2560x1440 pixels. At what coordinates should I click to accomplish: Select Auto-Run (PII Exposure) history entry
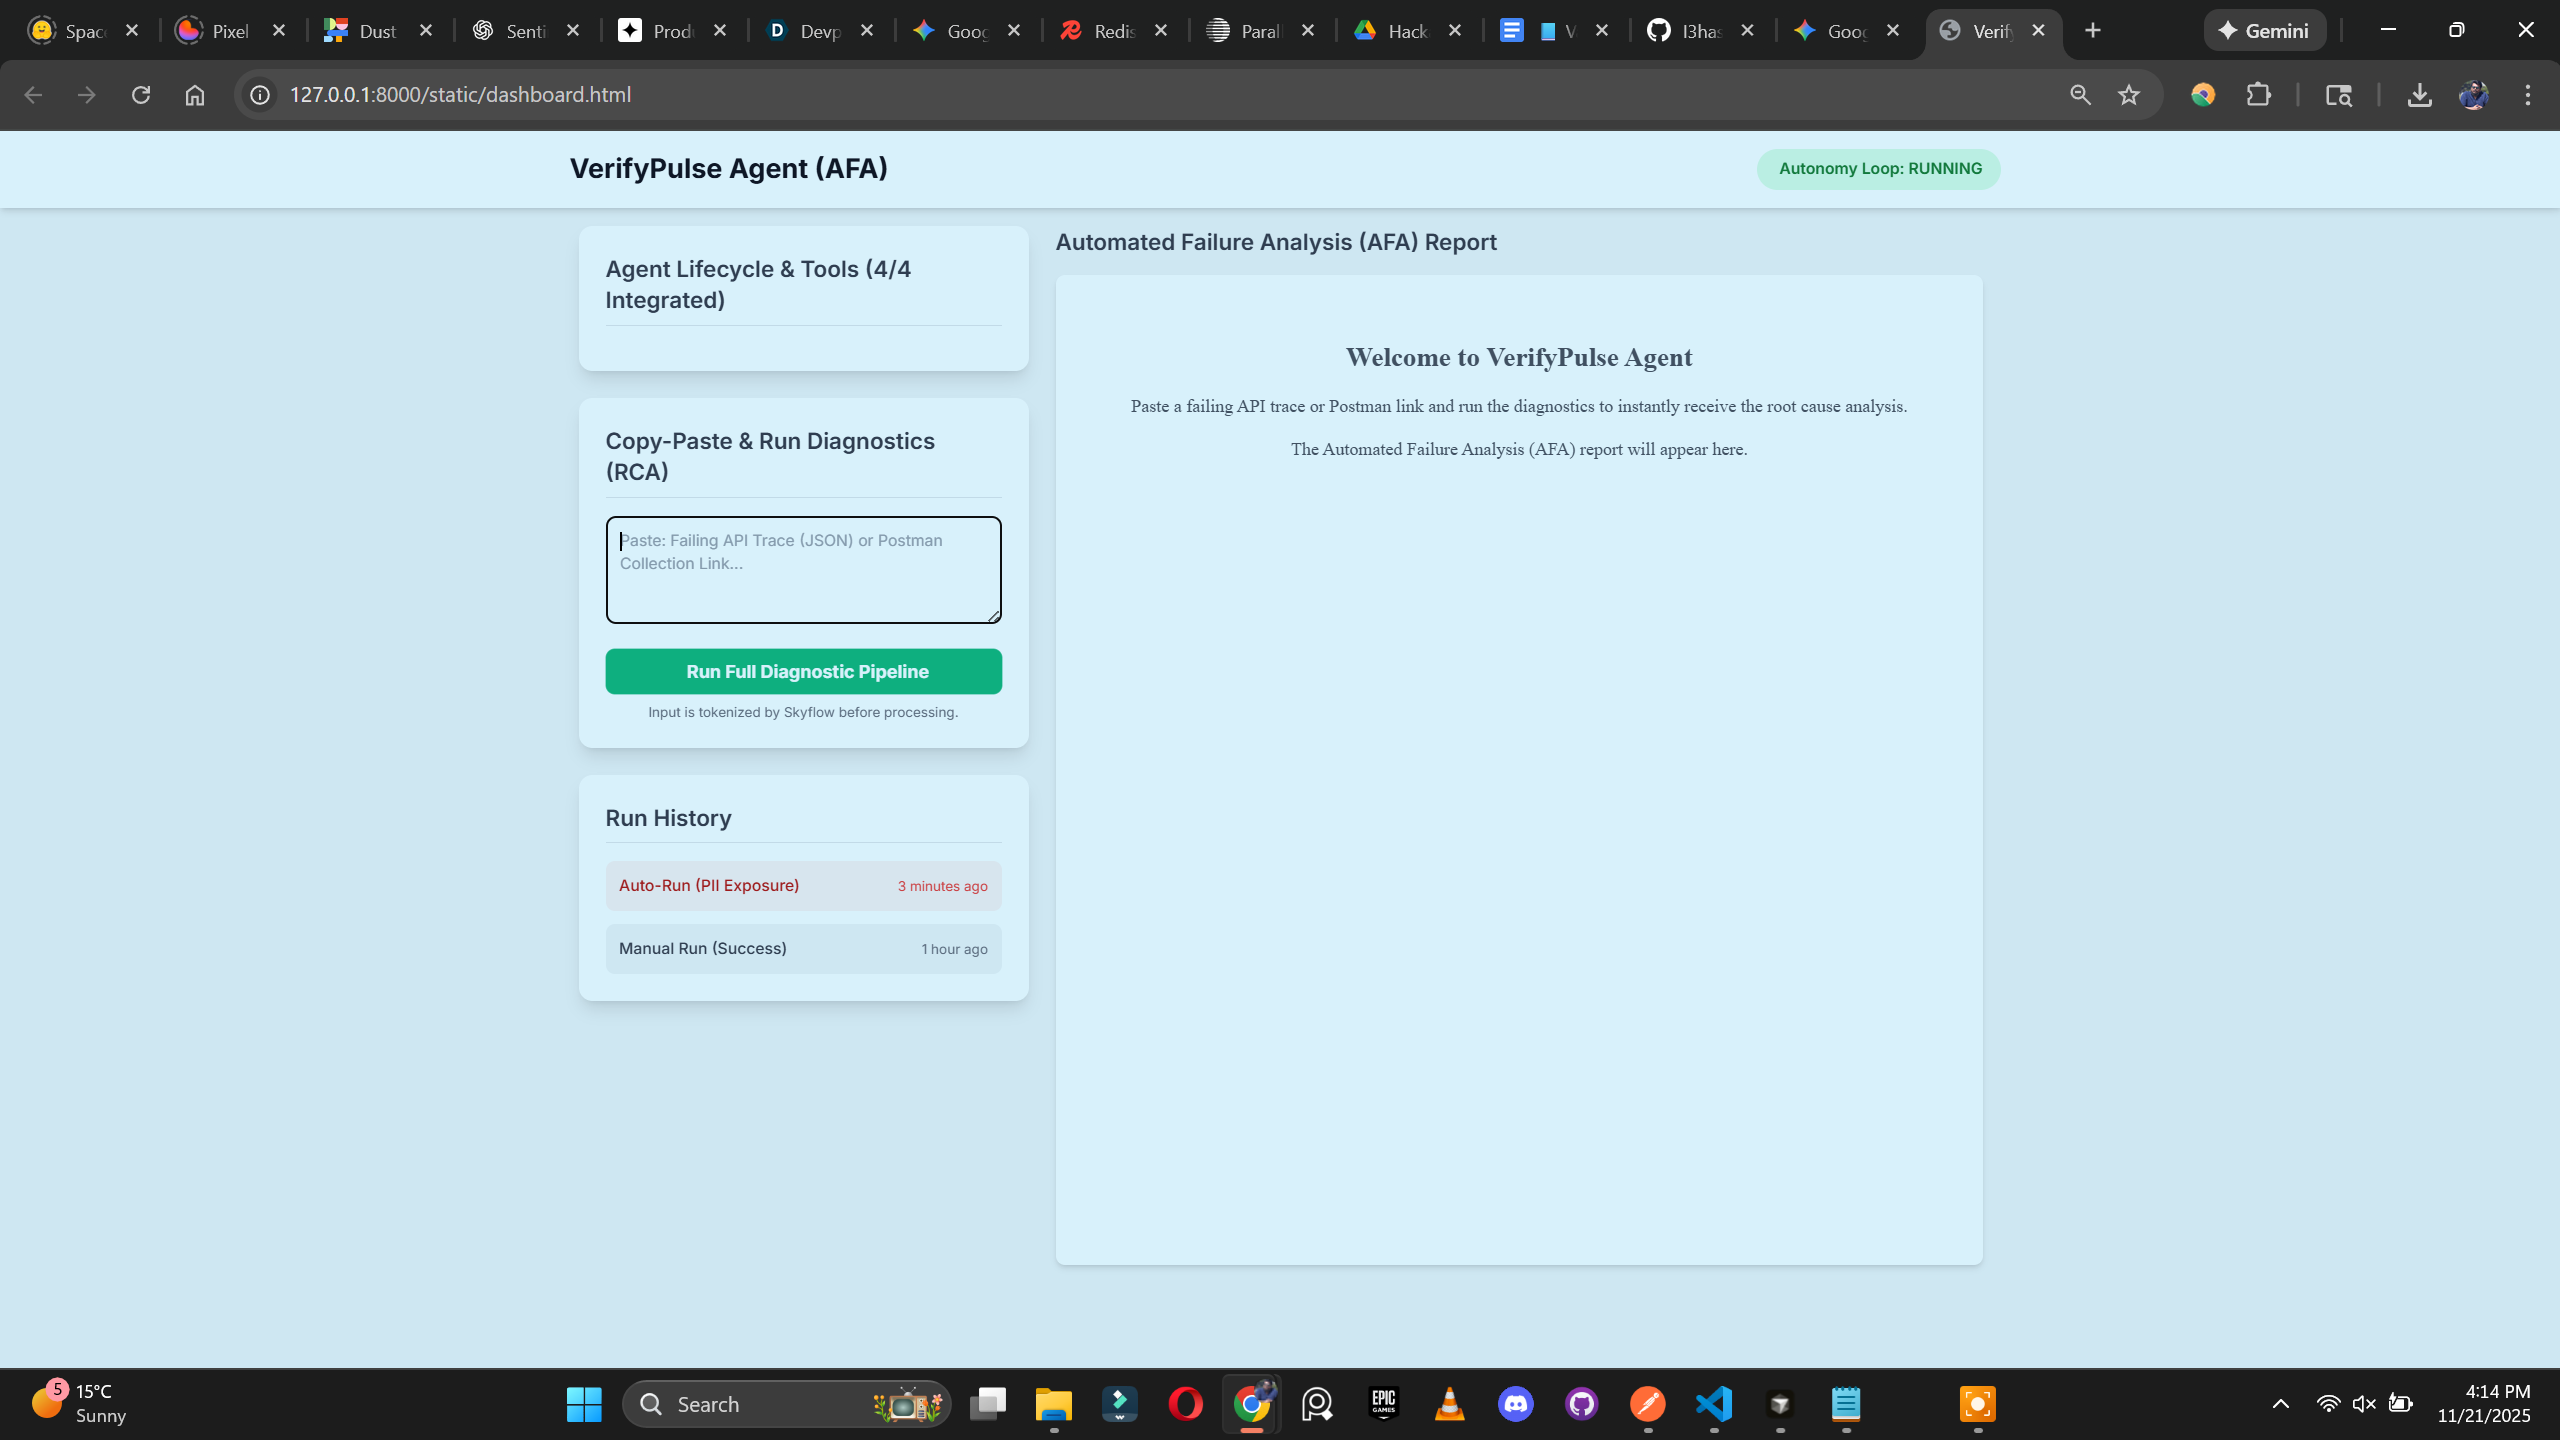coord(803,886)
